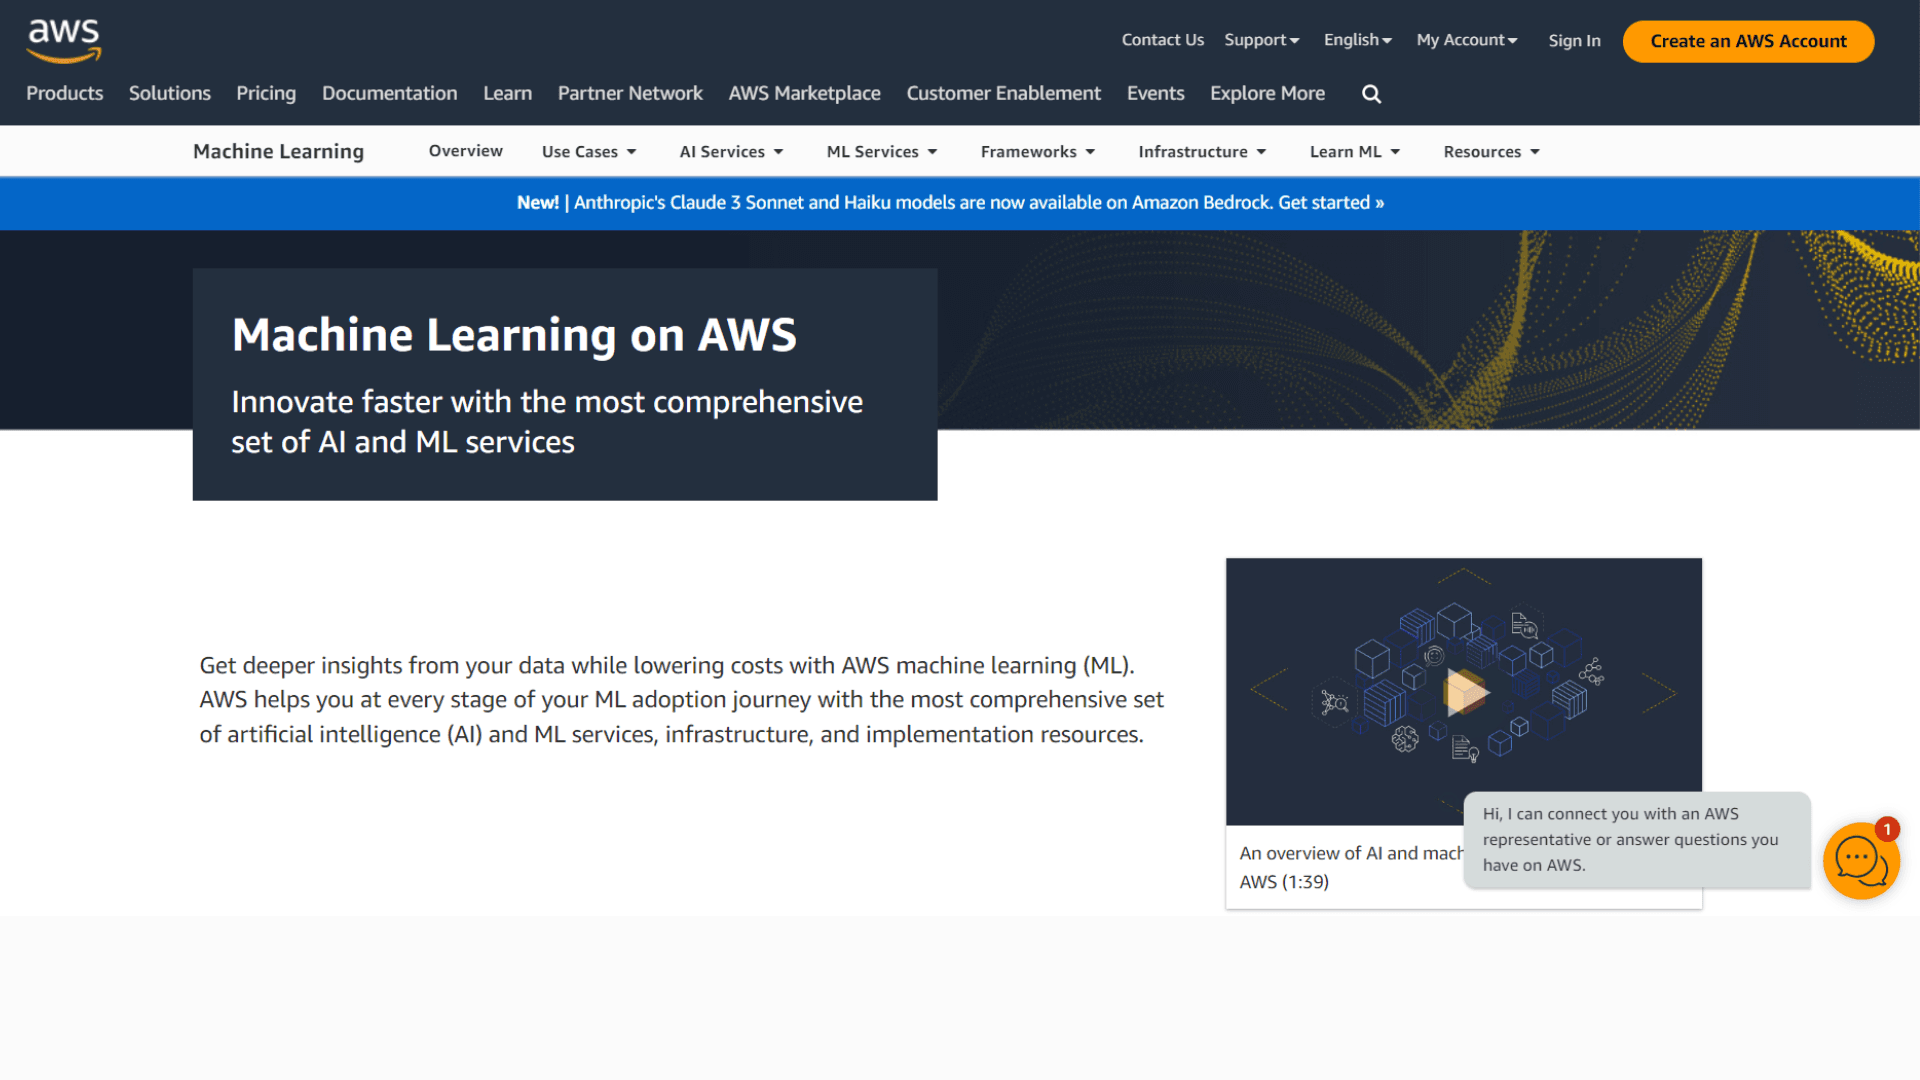
Task: Open the chat widget icon
Action: [1861, 860]
